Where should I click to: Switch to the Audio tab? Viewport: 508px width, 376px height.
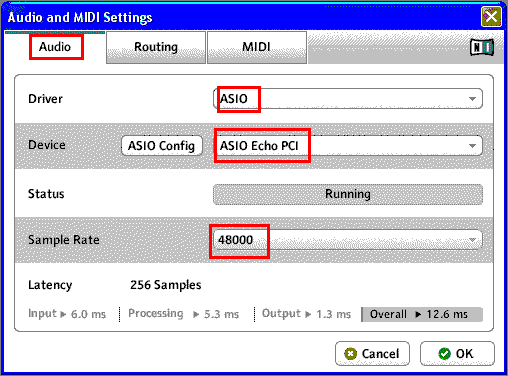55,47
